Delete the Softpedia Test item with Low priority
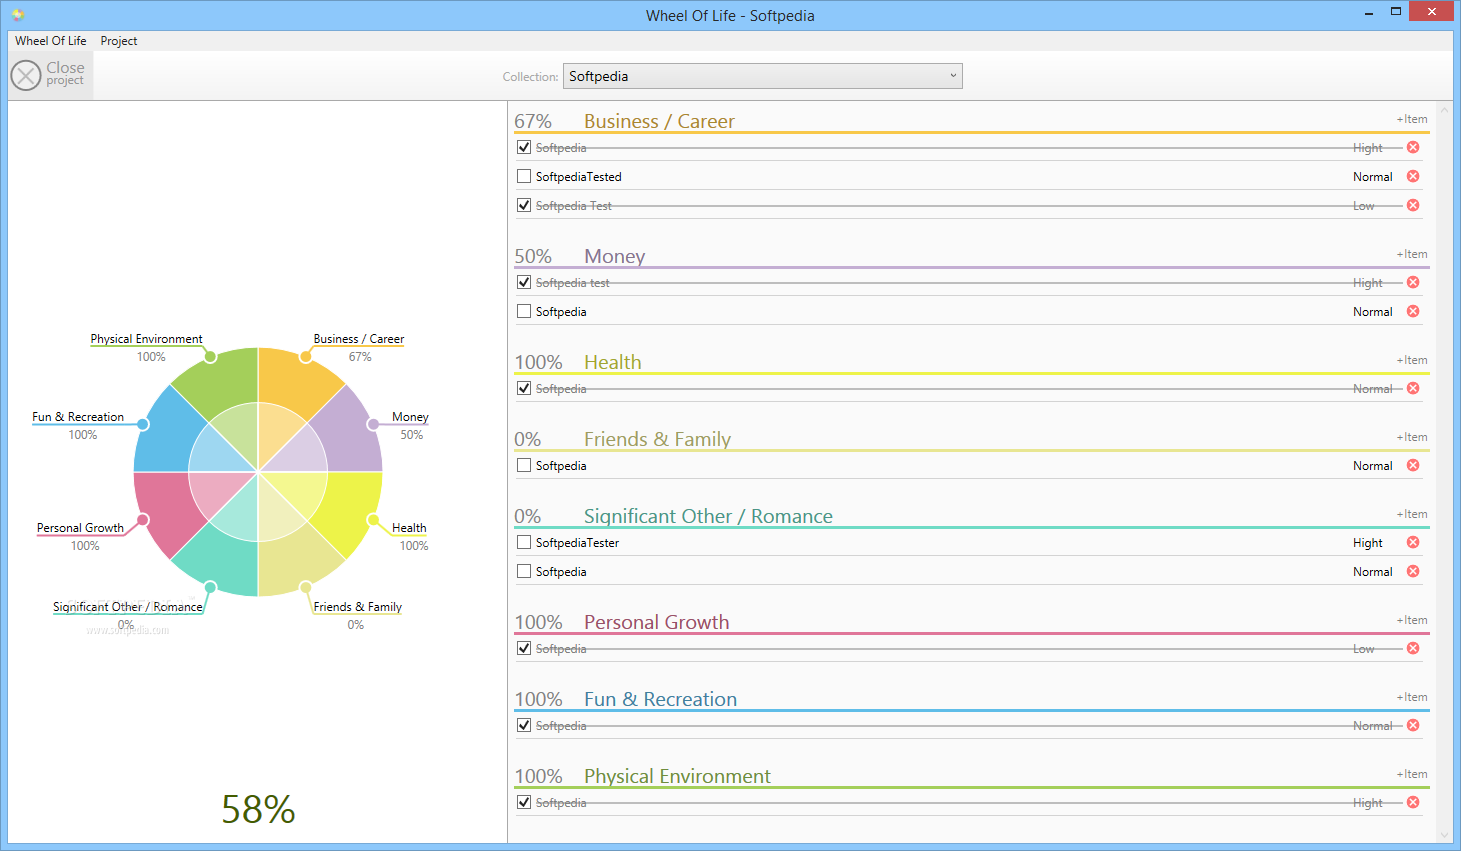This screenshot has width=1461, height=851. (x=1413, y=205)
